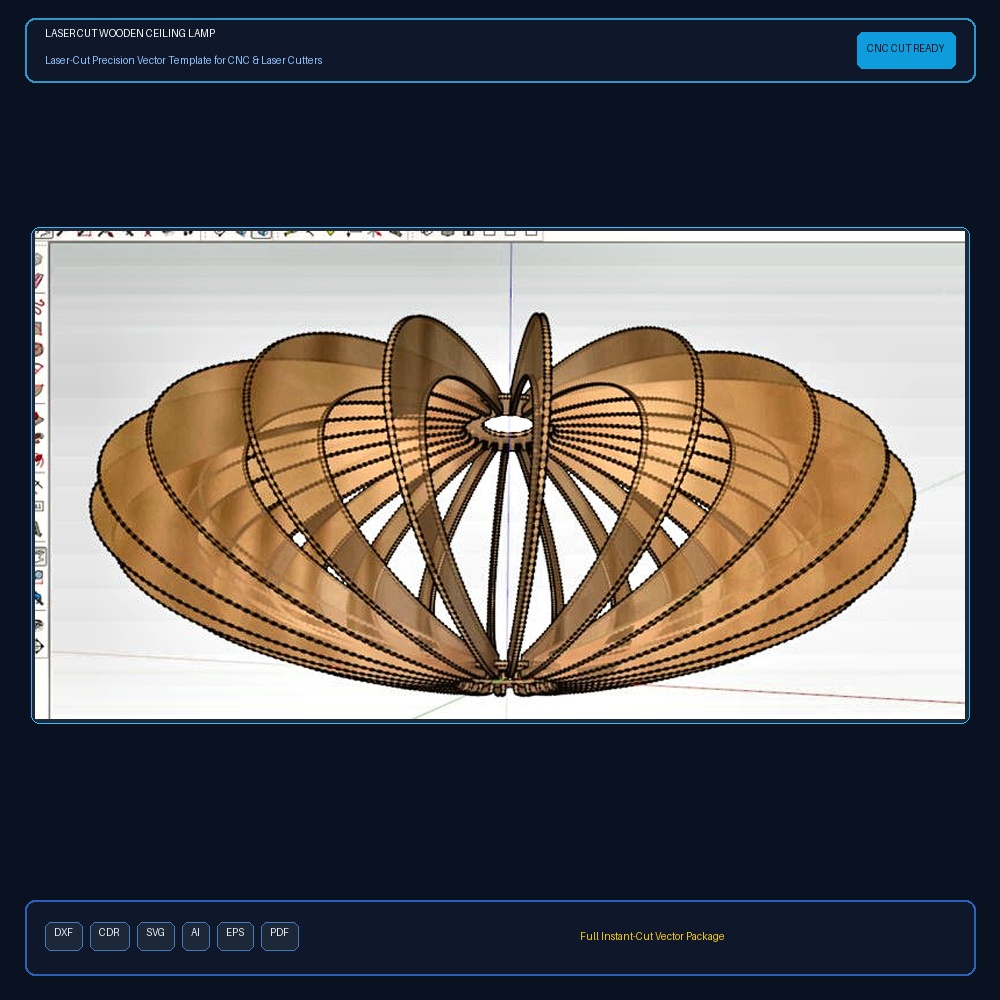Select the Look Around eye tool
The height and width of the screenshot is (1000, 1000).
[x=39, y=624]
